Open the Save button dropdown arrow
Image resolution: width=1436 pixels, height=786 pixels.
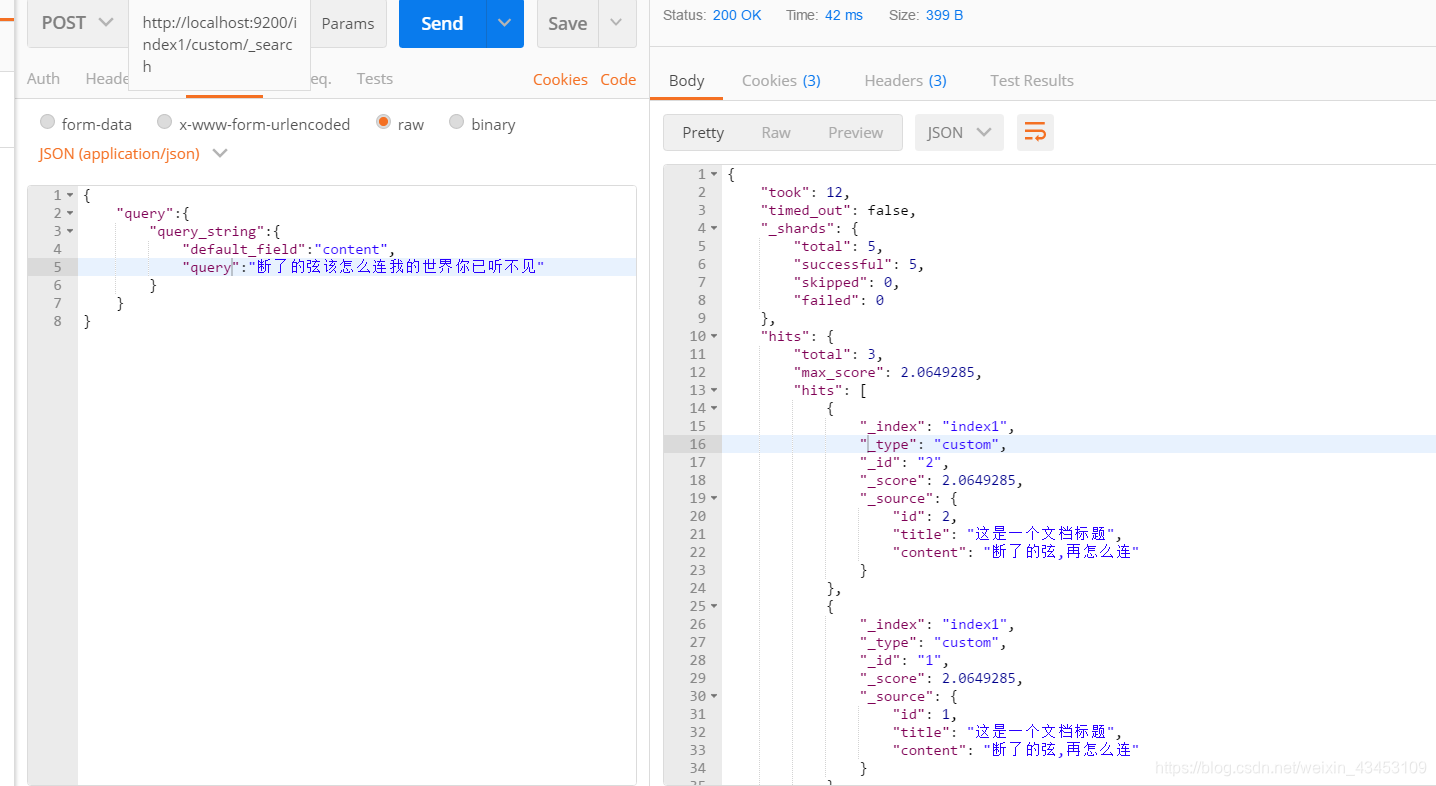617,23
